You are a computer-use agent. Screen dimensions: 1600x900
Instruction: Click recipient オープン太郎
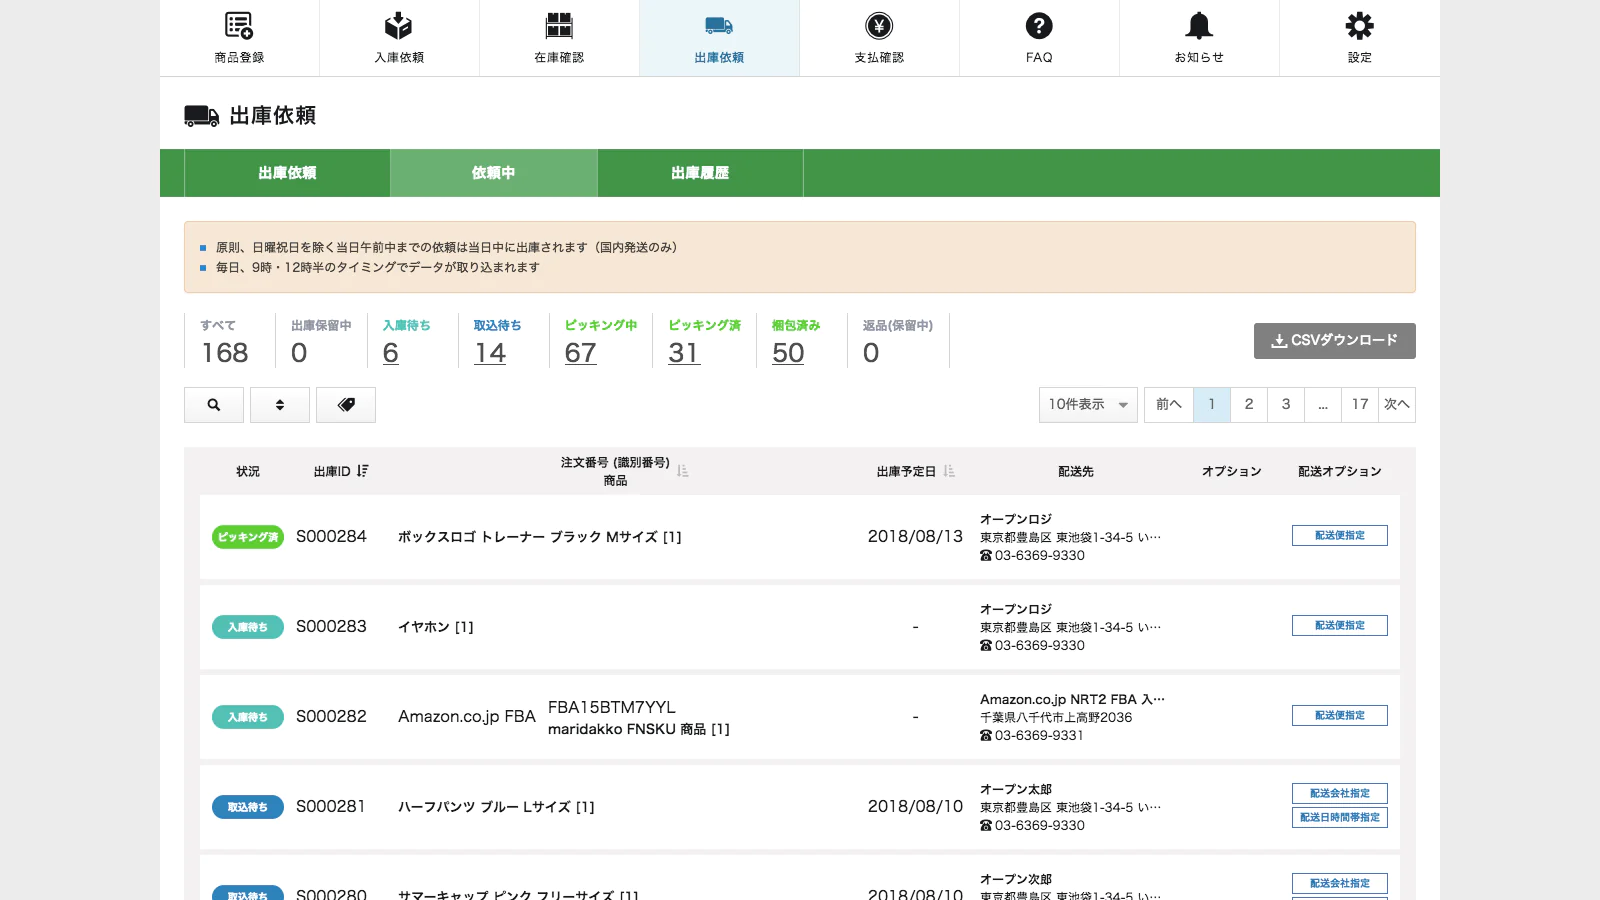[1016, 789]
